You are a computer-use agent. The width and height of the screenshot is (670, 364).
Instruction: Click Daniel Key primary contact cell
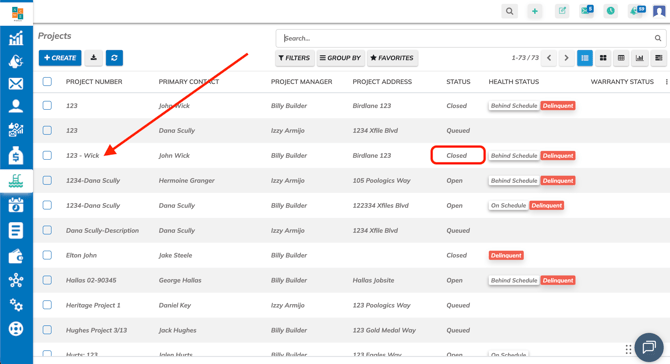175,305
